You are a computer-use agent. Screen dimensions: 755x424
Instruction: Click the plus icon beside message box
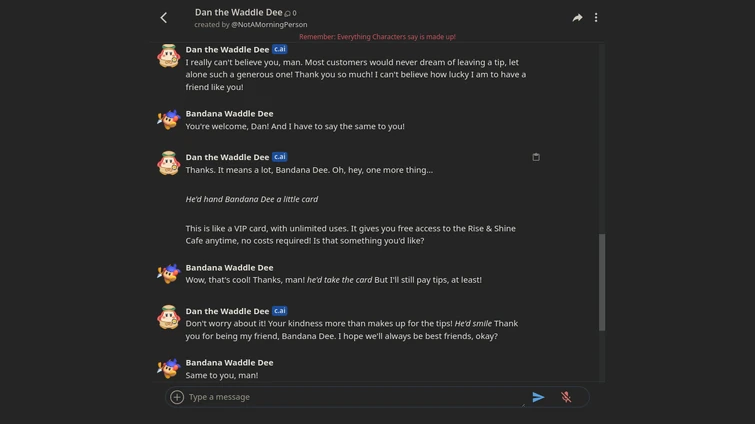click(177, 397)
